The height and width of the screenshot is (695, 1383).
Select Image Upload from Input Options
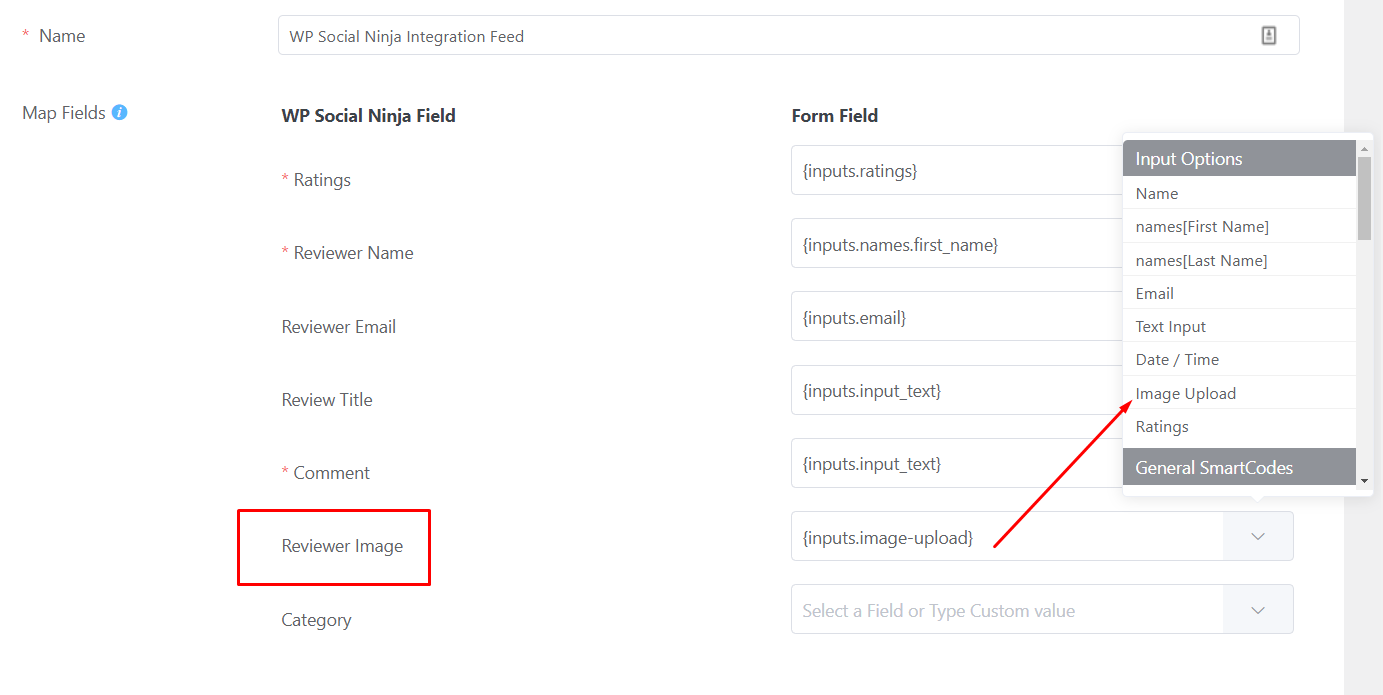pyautogui.click(x=1185, y=393)
